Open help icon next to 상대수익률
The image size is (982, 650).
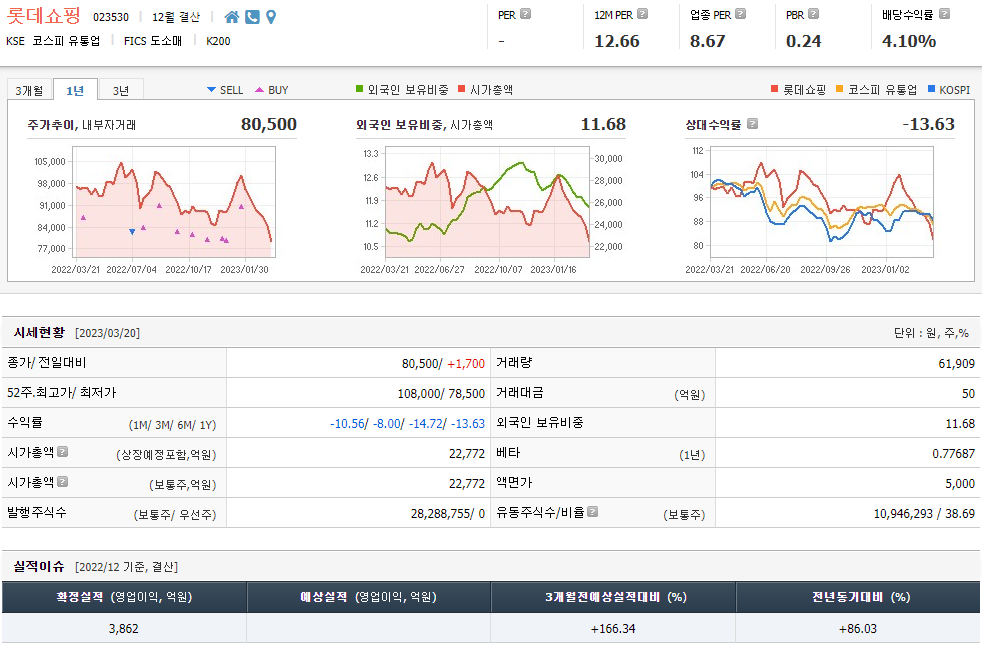coord(753,123)
